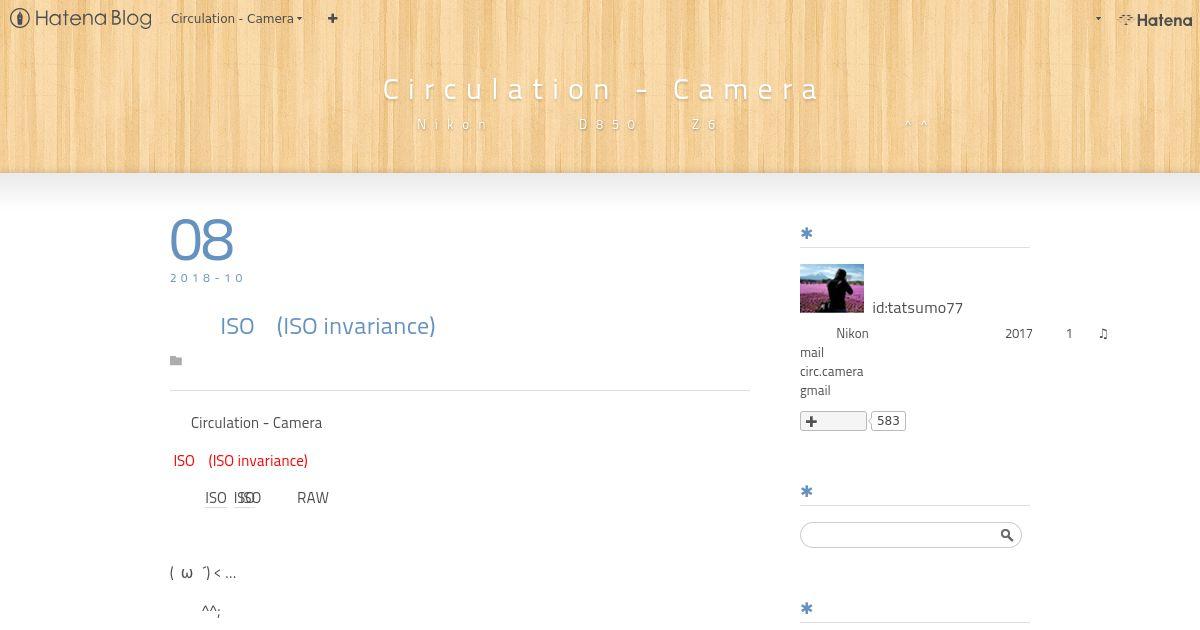The height and width of the screenshot is (630, 1200).
Task: Click the 2018-10 archive date link
Action: click(207, 278)
